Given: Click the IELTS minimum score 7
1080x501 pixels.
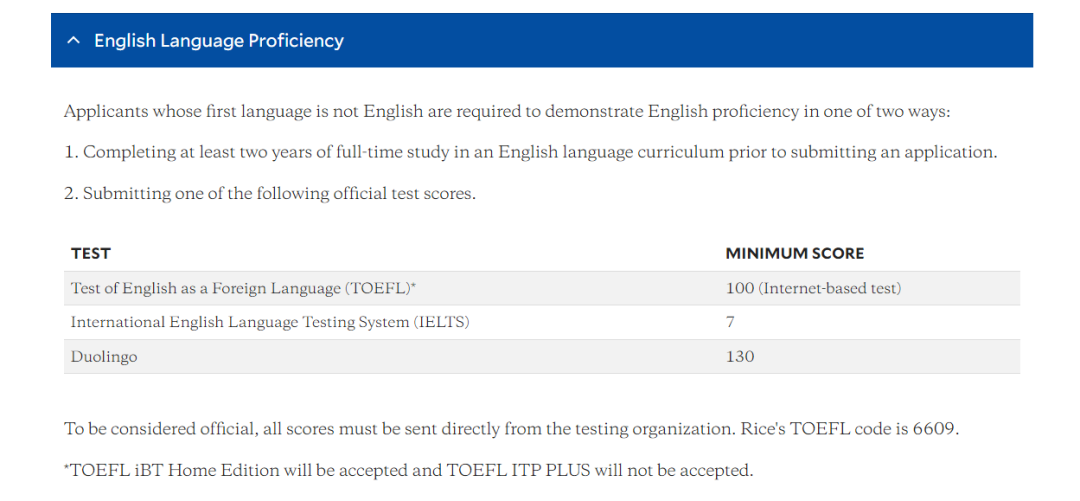Looking at the screenshot, I should tap(730, 322).
